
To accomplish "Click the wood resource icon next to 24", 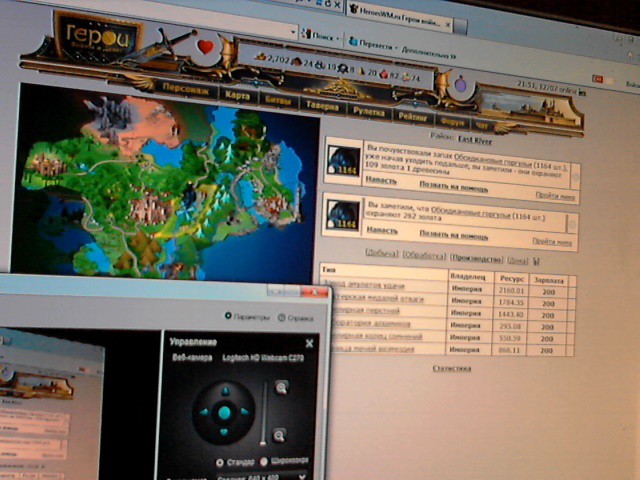I will pyautogui.click(x=296, y=62).
